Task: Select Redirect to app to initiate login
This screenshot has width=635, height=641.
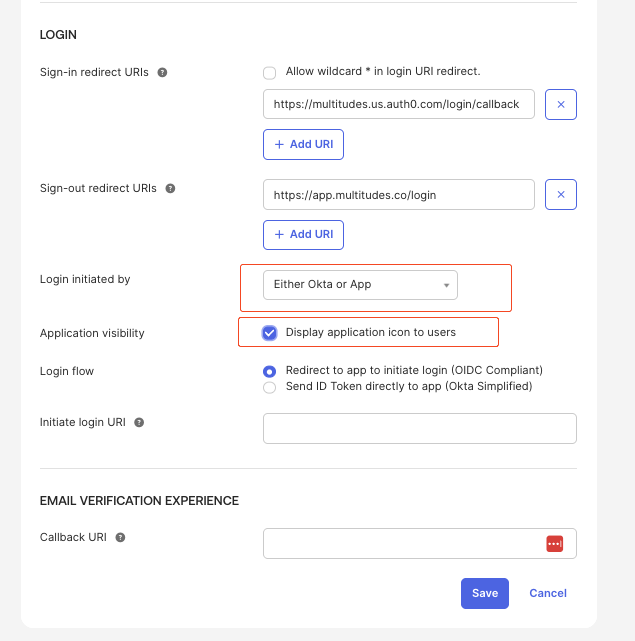Action: [269, 371]
